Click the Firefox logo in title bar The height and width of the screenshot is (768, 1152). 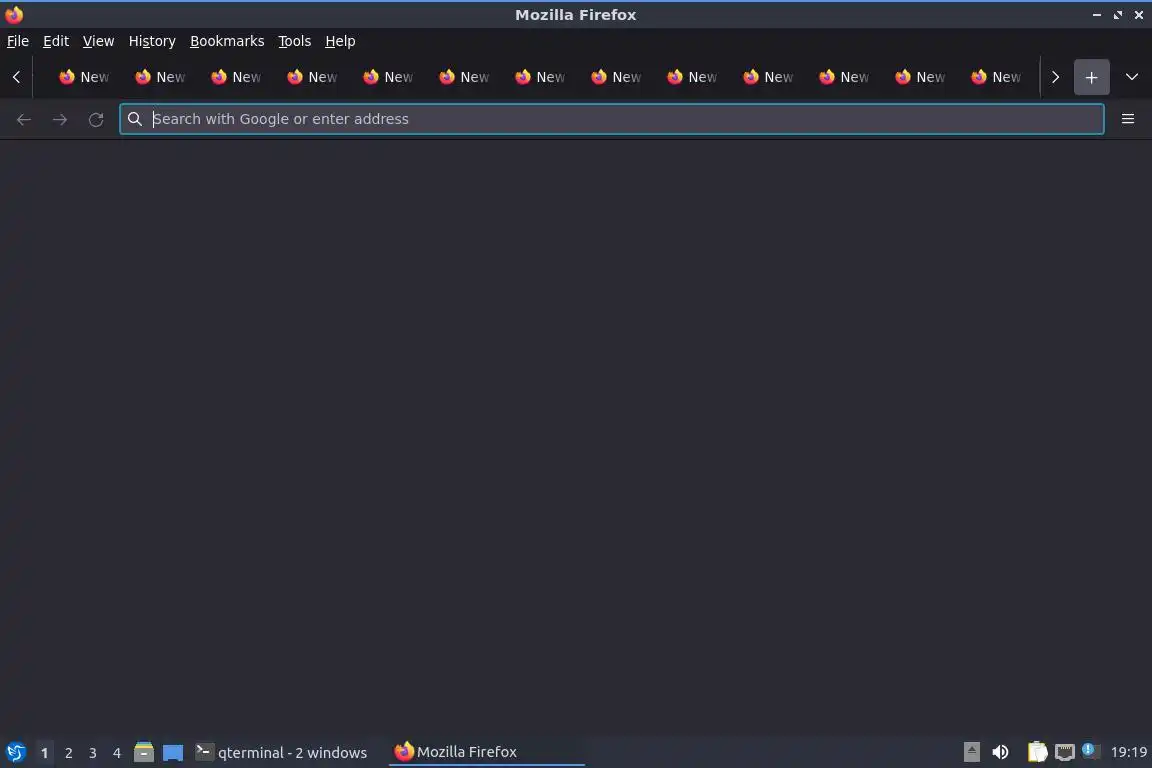(14, 15)
